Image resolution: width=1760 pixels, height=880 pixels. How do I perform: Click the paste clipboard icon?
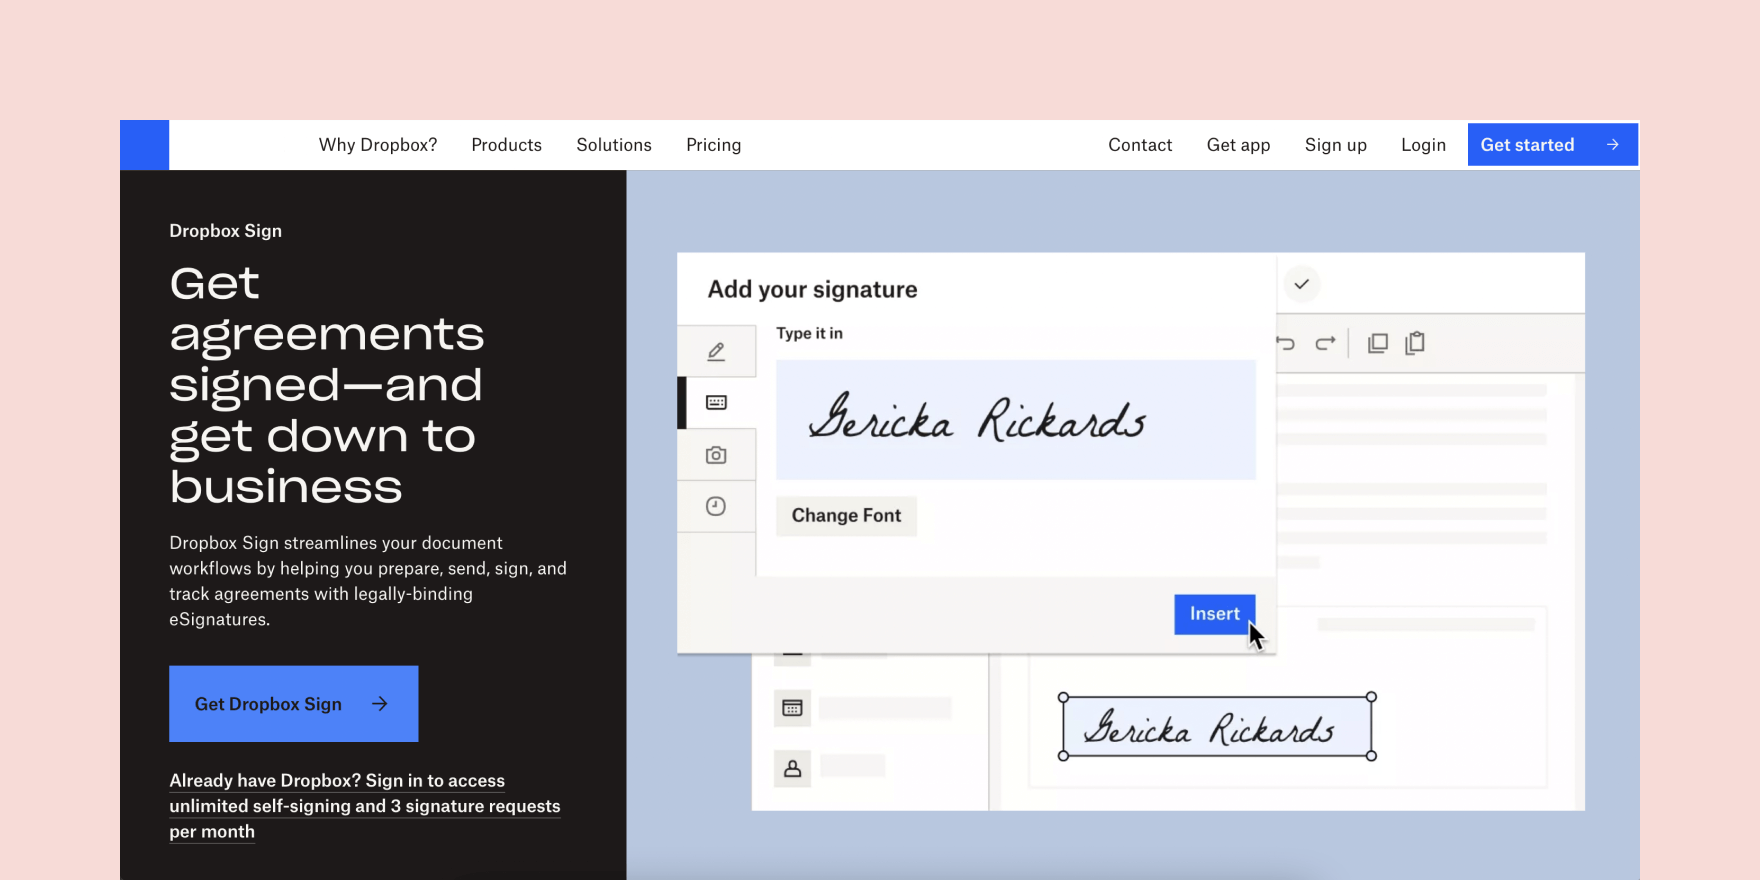coord(1415,344)
